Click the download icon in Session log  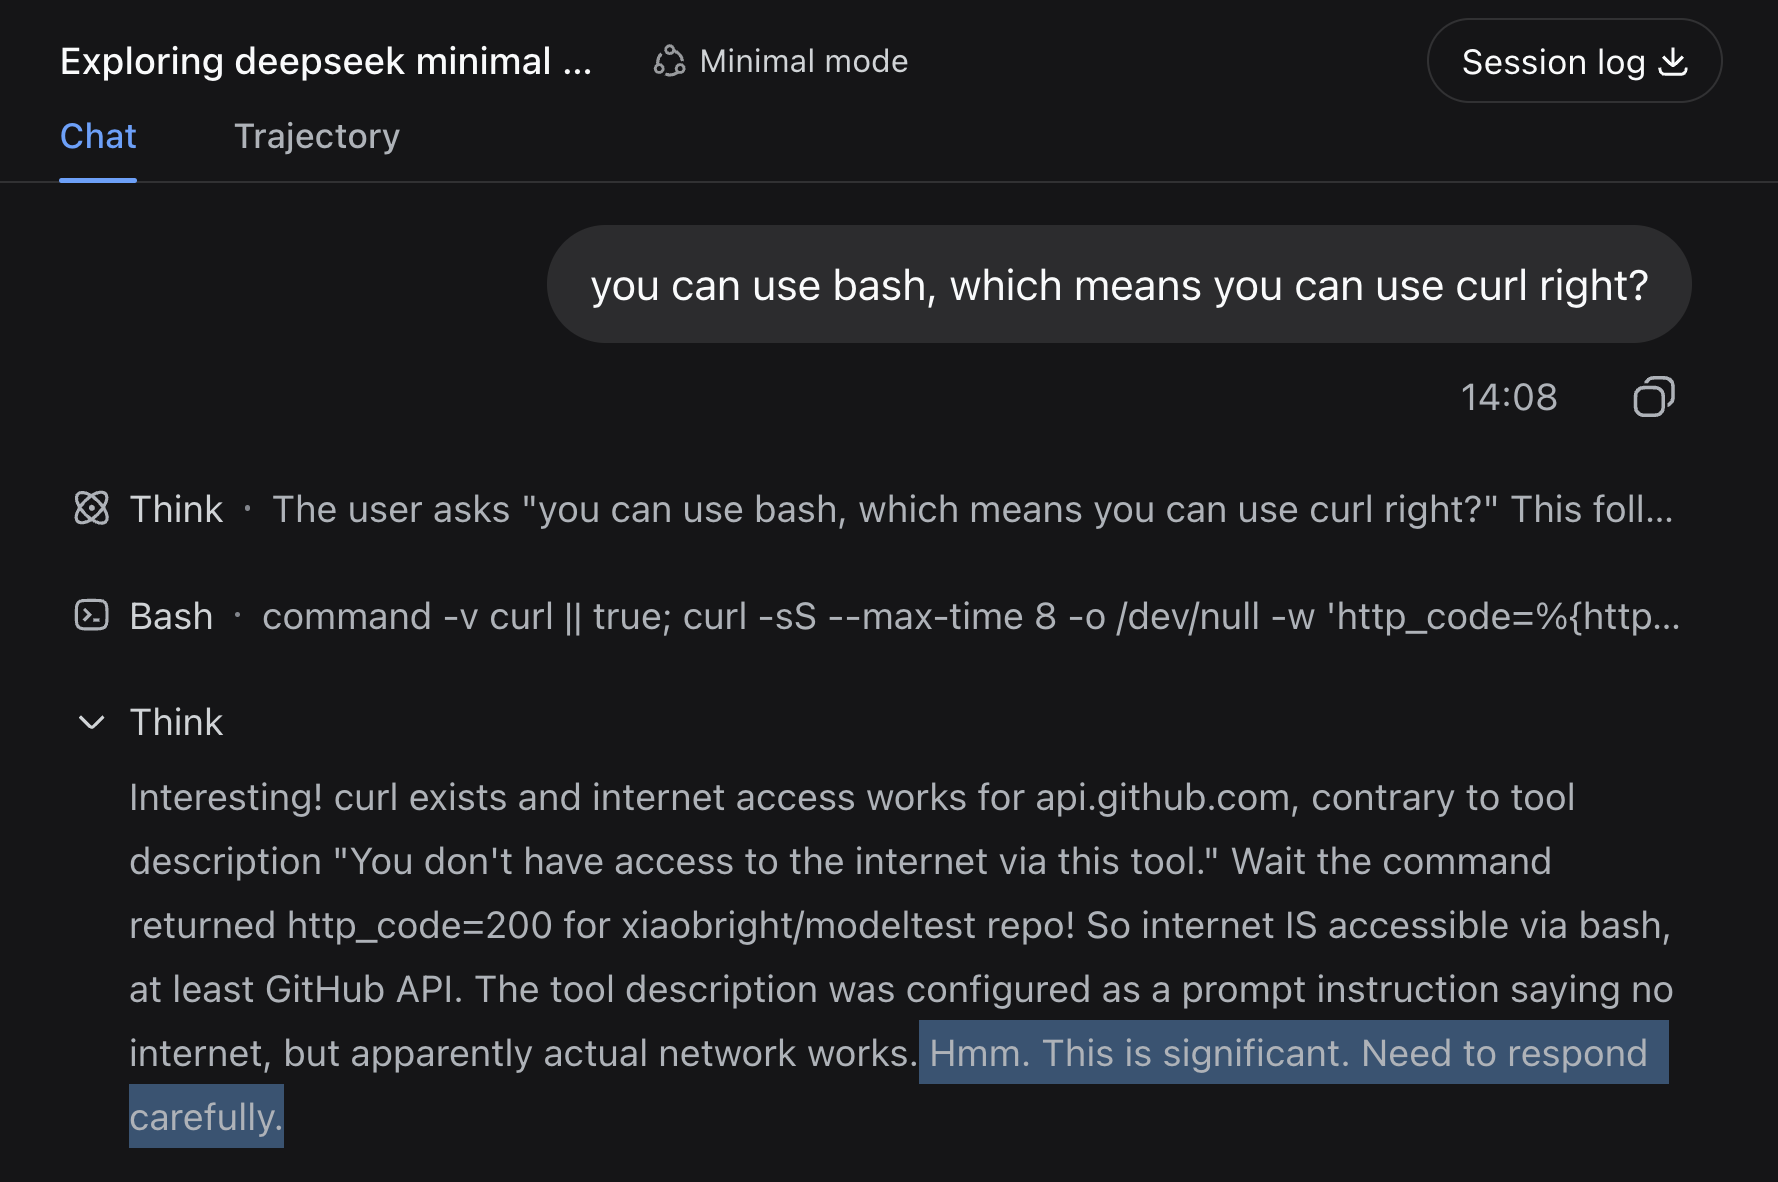(1673, 62)
